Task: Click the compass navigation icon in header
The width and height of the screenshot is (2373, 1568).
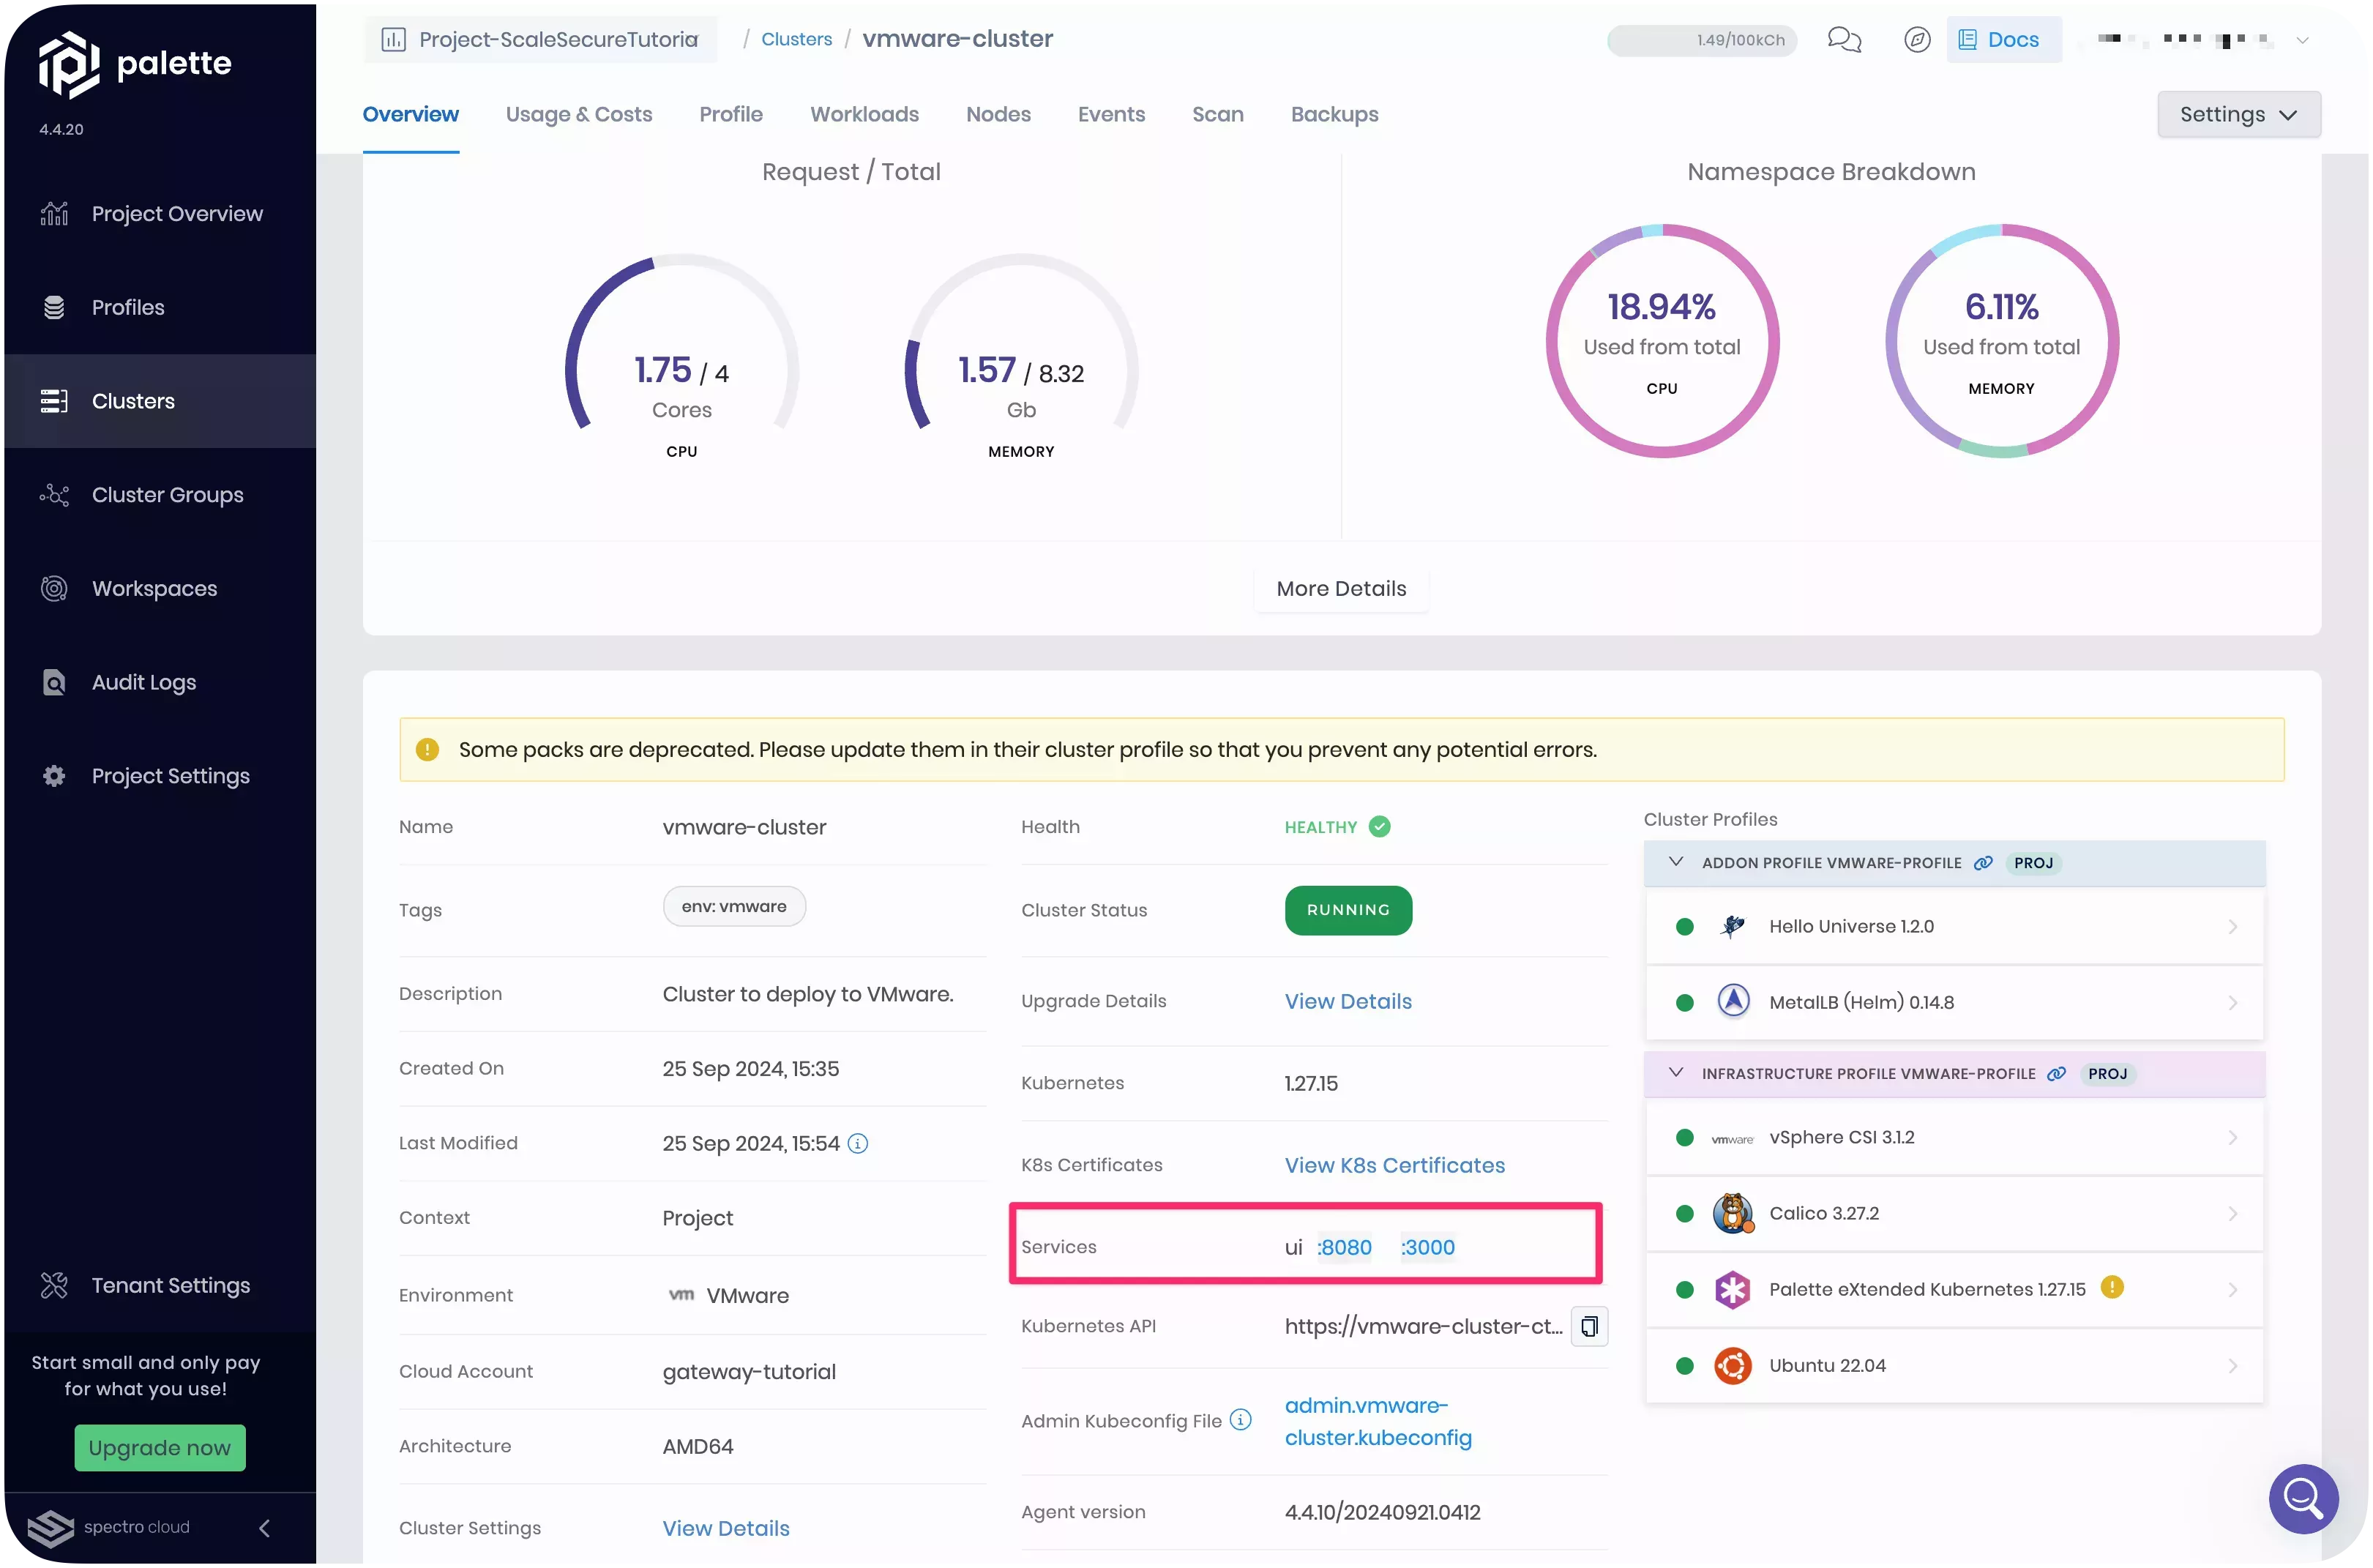Action: point(1916,39)
